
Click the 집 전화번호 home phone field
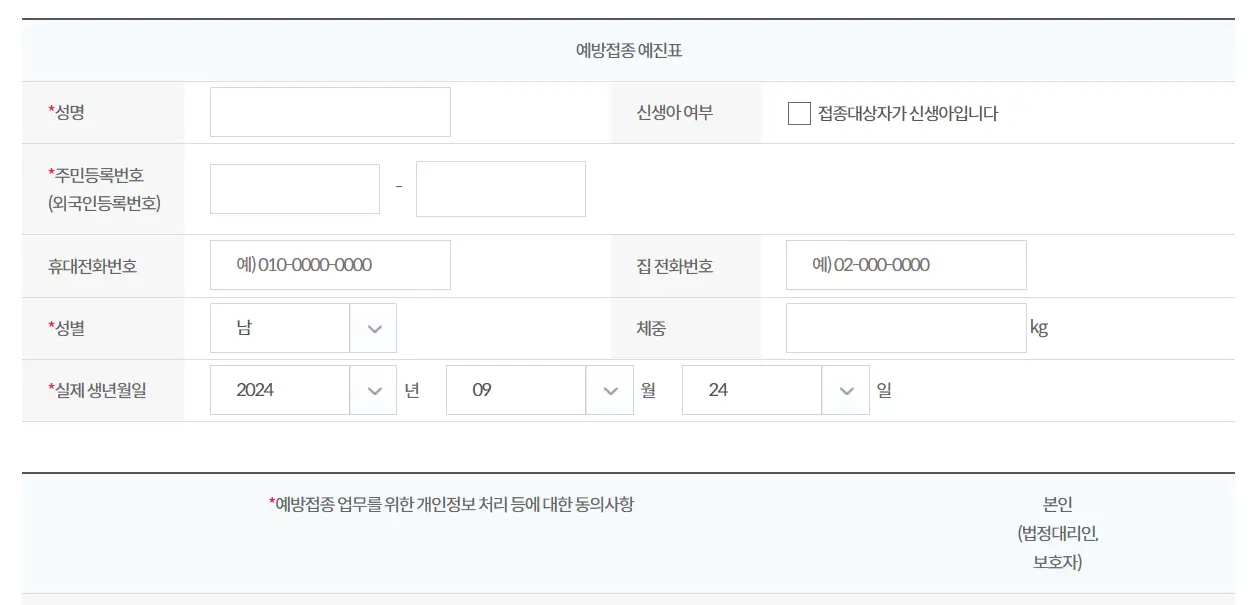click(x=906, y=264)
